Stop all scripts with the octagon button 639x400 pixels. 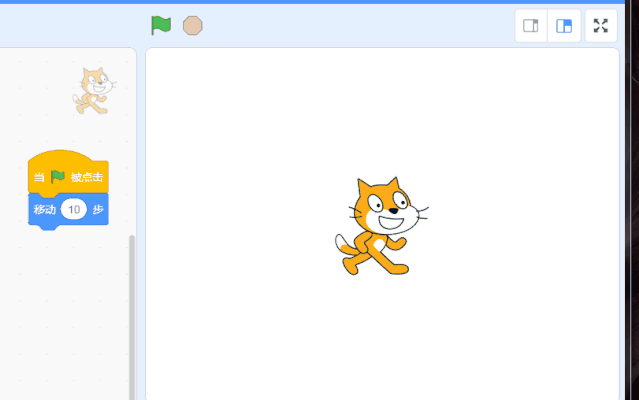pyautogui.click(x=192, y=26)
